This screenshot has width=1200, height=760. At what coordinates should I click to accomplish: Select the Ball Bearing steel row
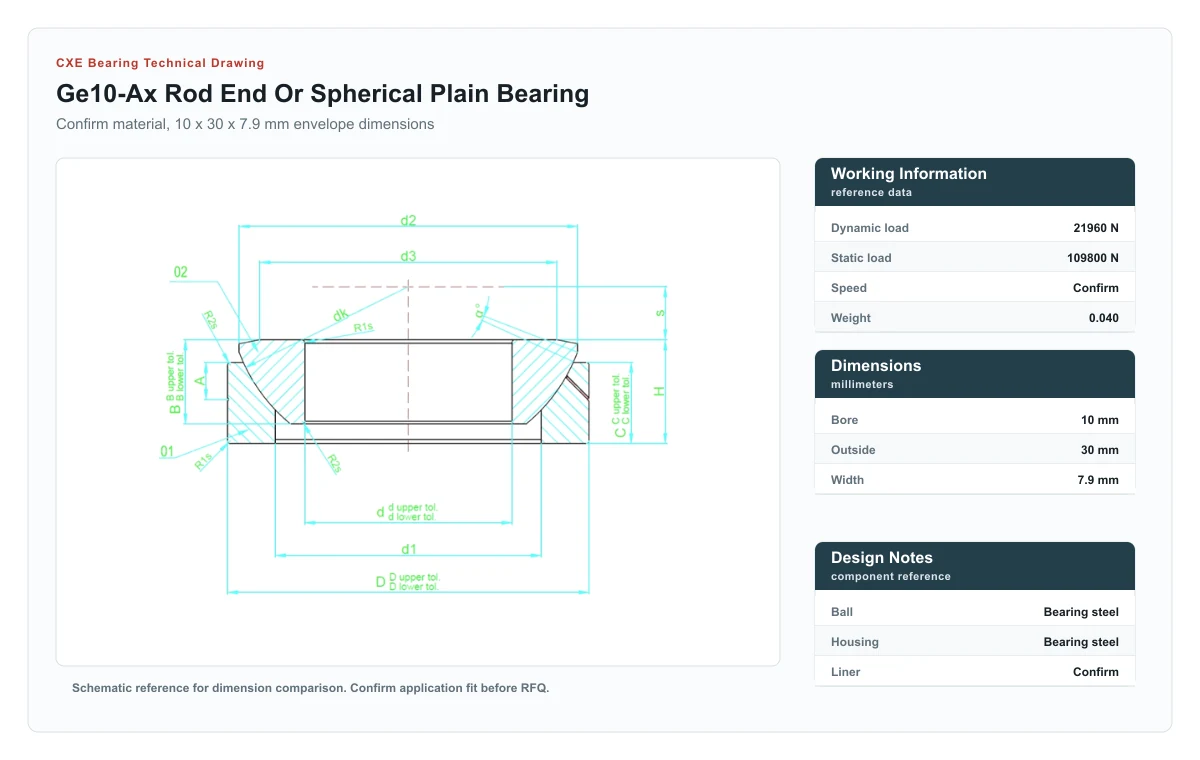[x=975, y=612]
